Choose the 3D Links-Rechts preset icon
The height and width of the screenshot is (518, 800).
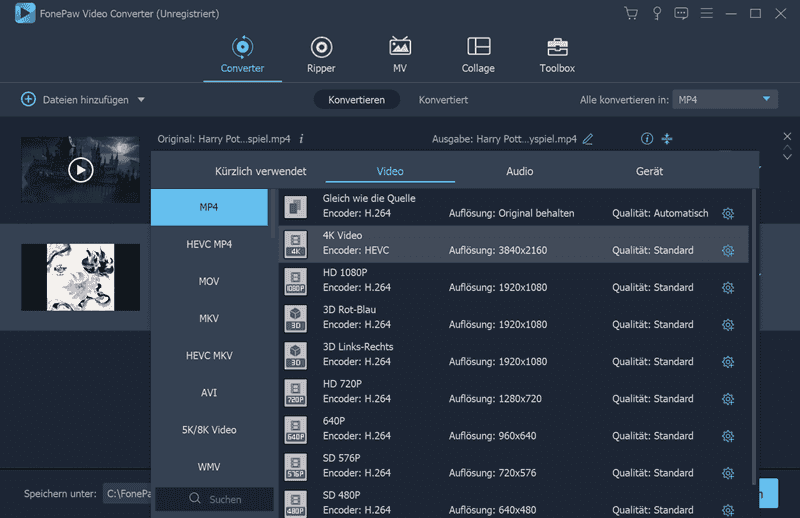(x=296, y=356)
